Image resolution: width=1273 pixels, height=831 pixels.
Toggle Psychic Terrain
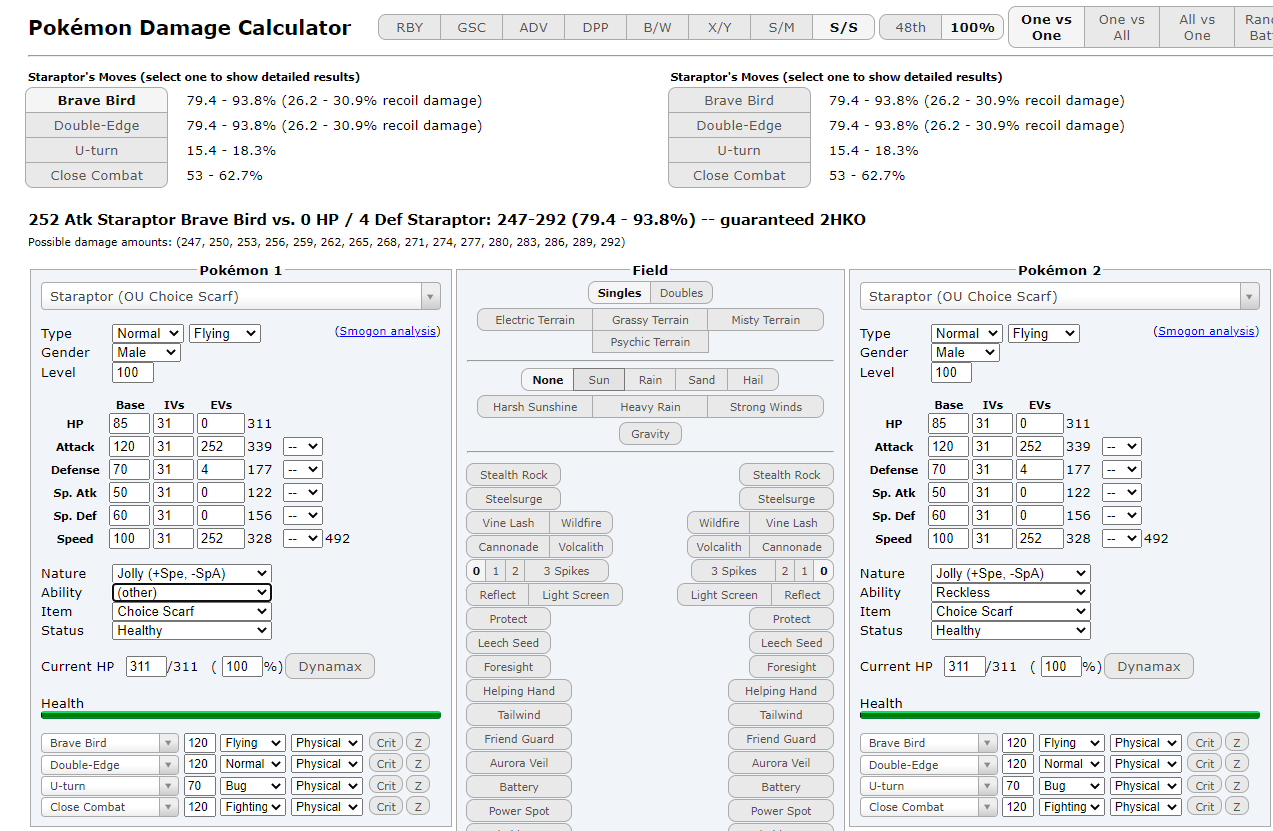[650, 342]
